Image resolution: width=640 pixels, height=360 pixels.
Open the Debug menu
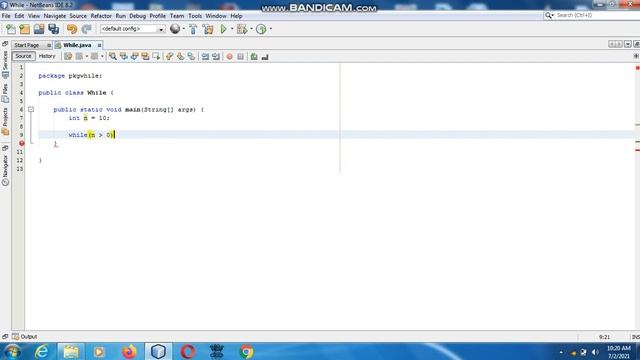tap(138, 16)
